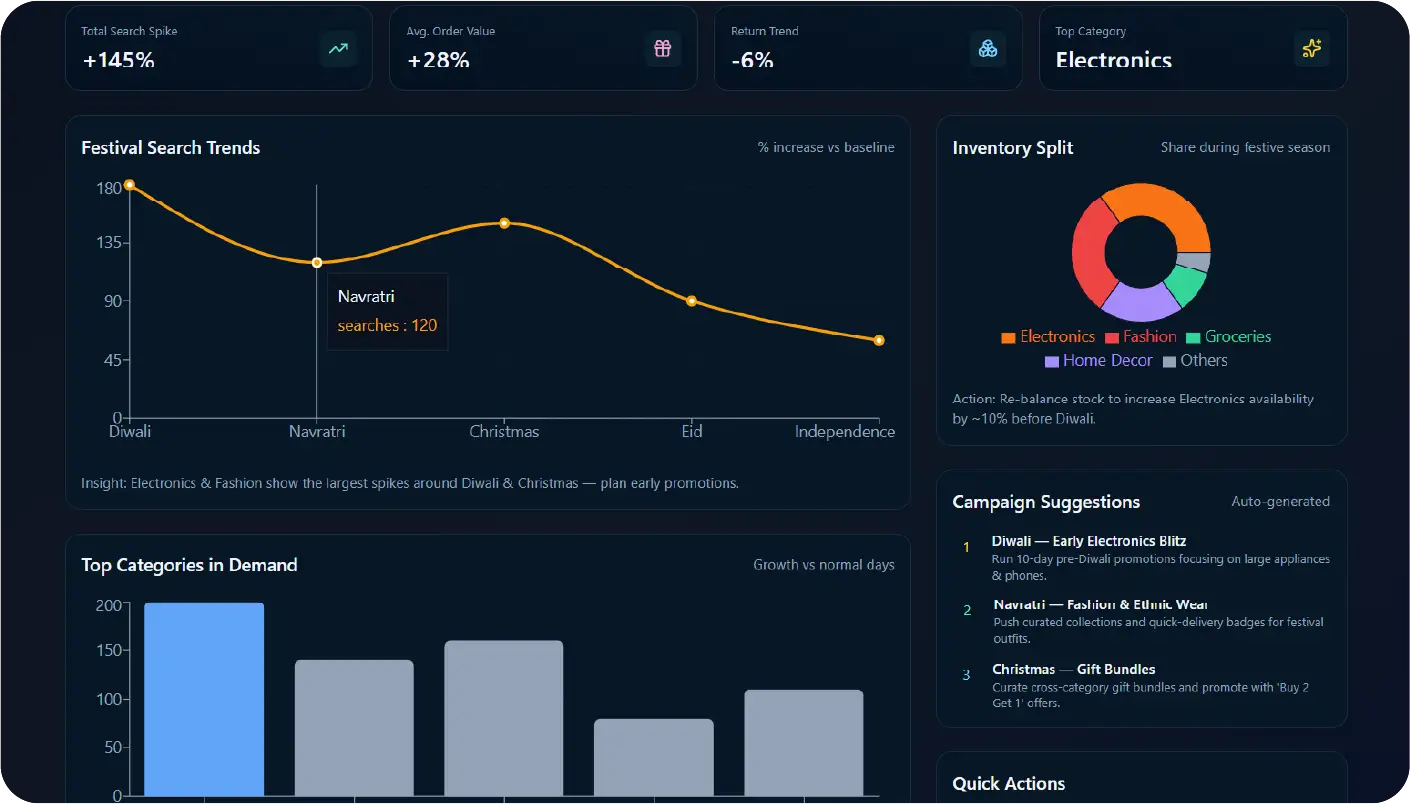Click the gift icon in Avg. Order Value card
This screenshot has width=1411, height=804.
[x=663, y=48]
